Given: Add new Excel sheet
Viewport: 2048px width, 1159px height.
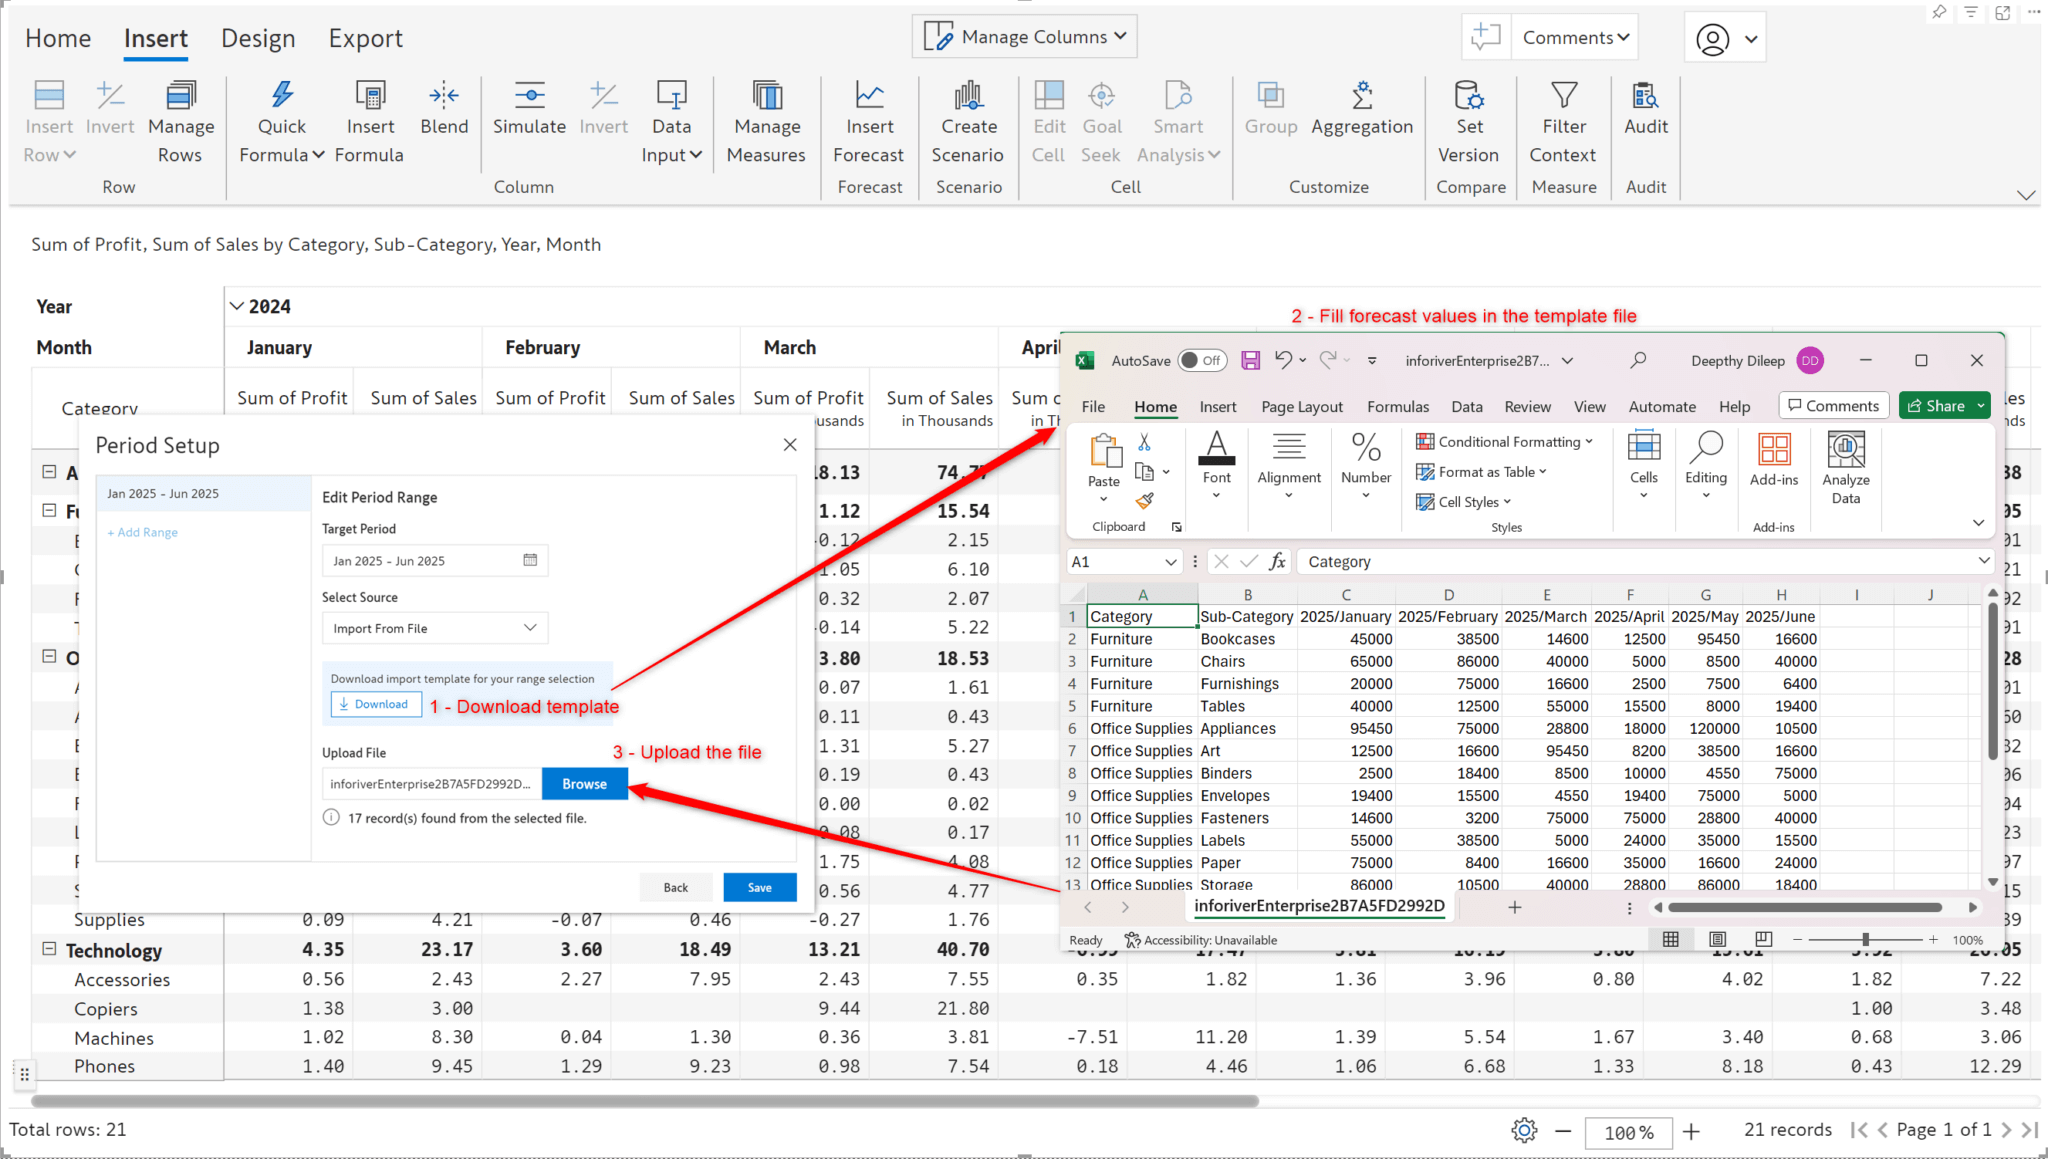Looking at the screenshot, I should pos(1515,908).
